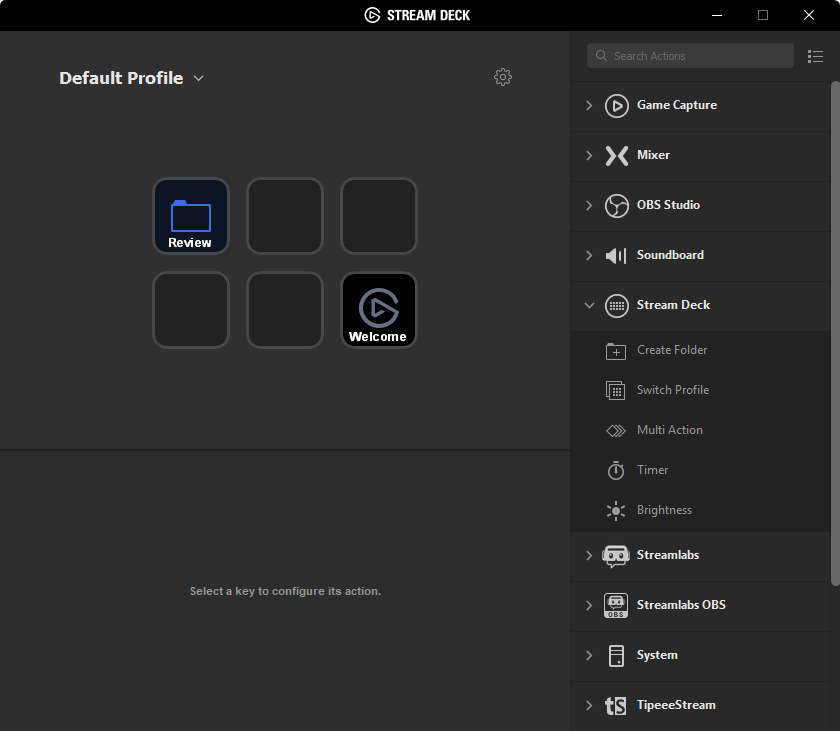Click the Streamlabs OBS icon
Screen dimensions: 840x731
616,606
